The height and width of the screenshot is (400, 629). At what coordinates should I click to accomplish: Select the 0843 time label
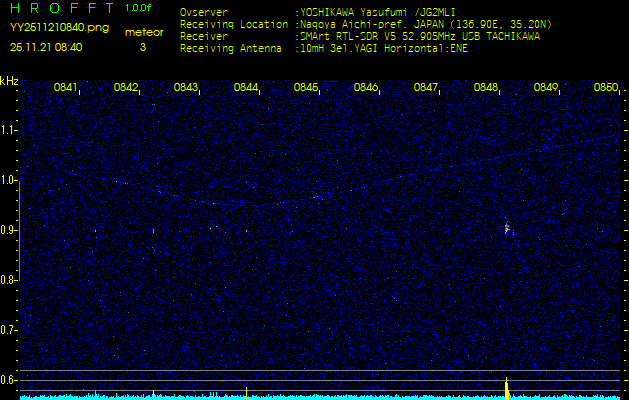(x=186, y=88)
